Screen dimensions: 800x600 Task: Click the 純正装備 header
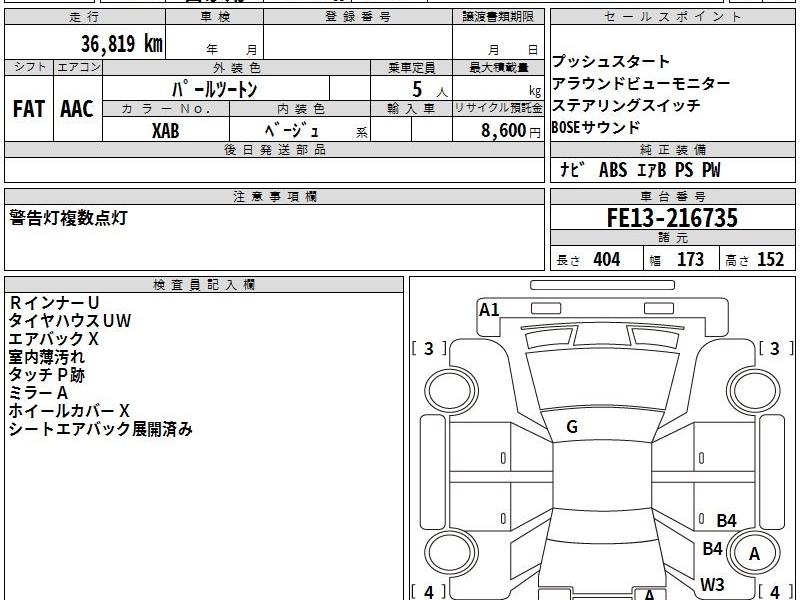[672, 150]
